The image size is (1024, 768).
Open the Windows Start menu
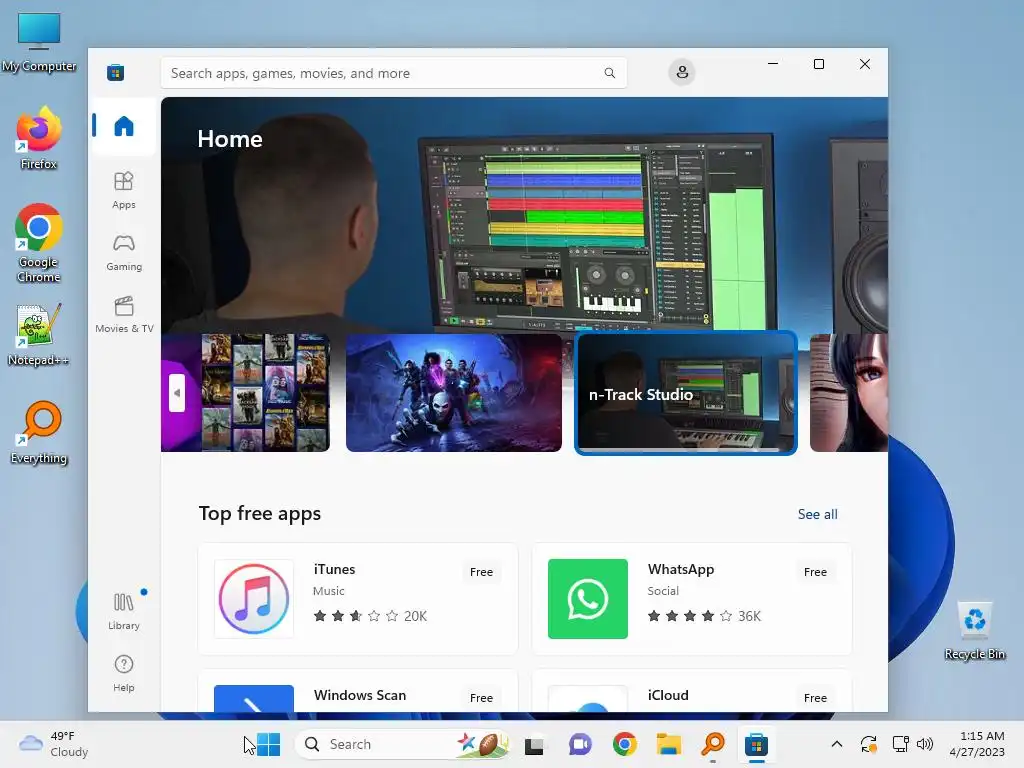[268, 744]
